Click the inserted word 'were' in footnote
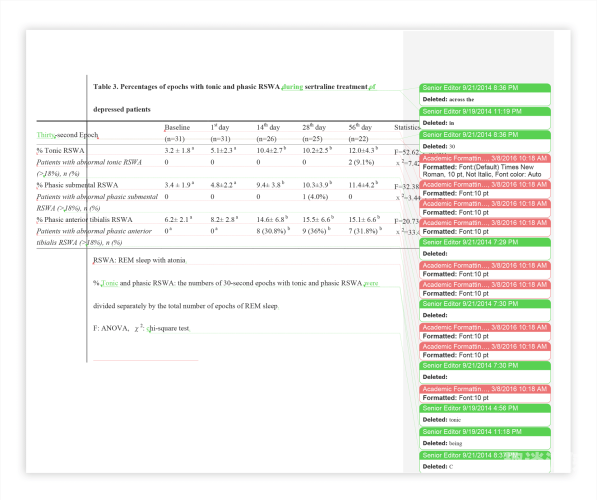Viewport: 597px width, 500px height. pos(371,283)
